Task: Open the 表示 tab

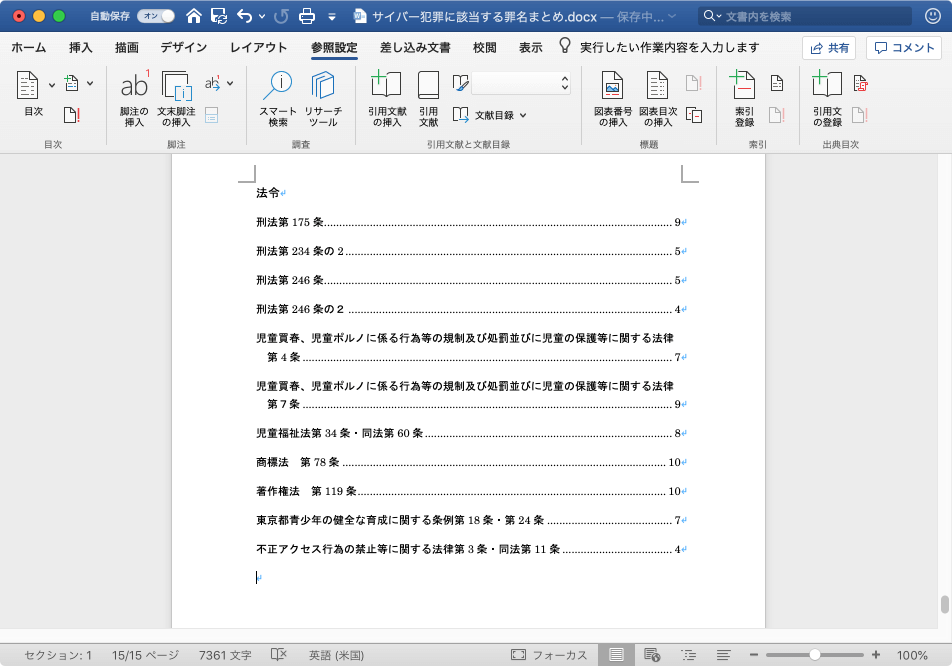Action: (531, 47)
